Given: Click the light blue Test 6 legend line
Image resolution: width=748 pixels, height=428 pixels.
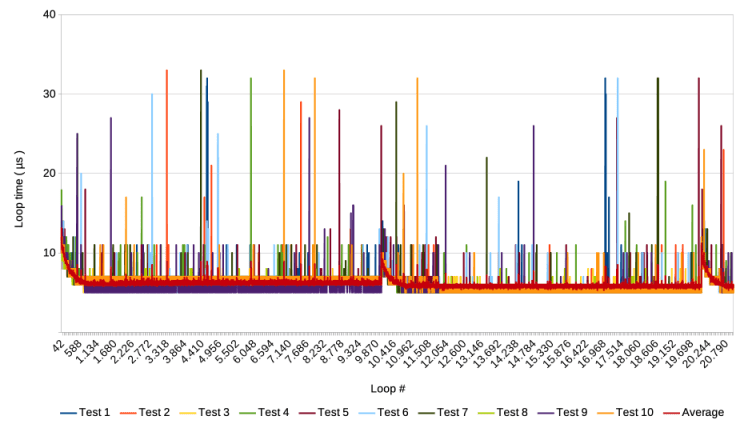Looking at the screenshot, I should tap(370, 411).
